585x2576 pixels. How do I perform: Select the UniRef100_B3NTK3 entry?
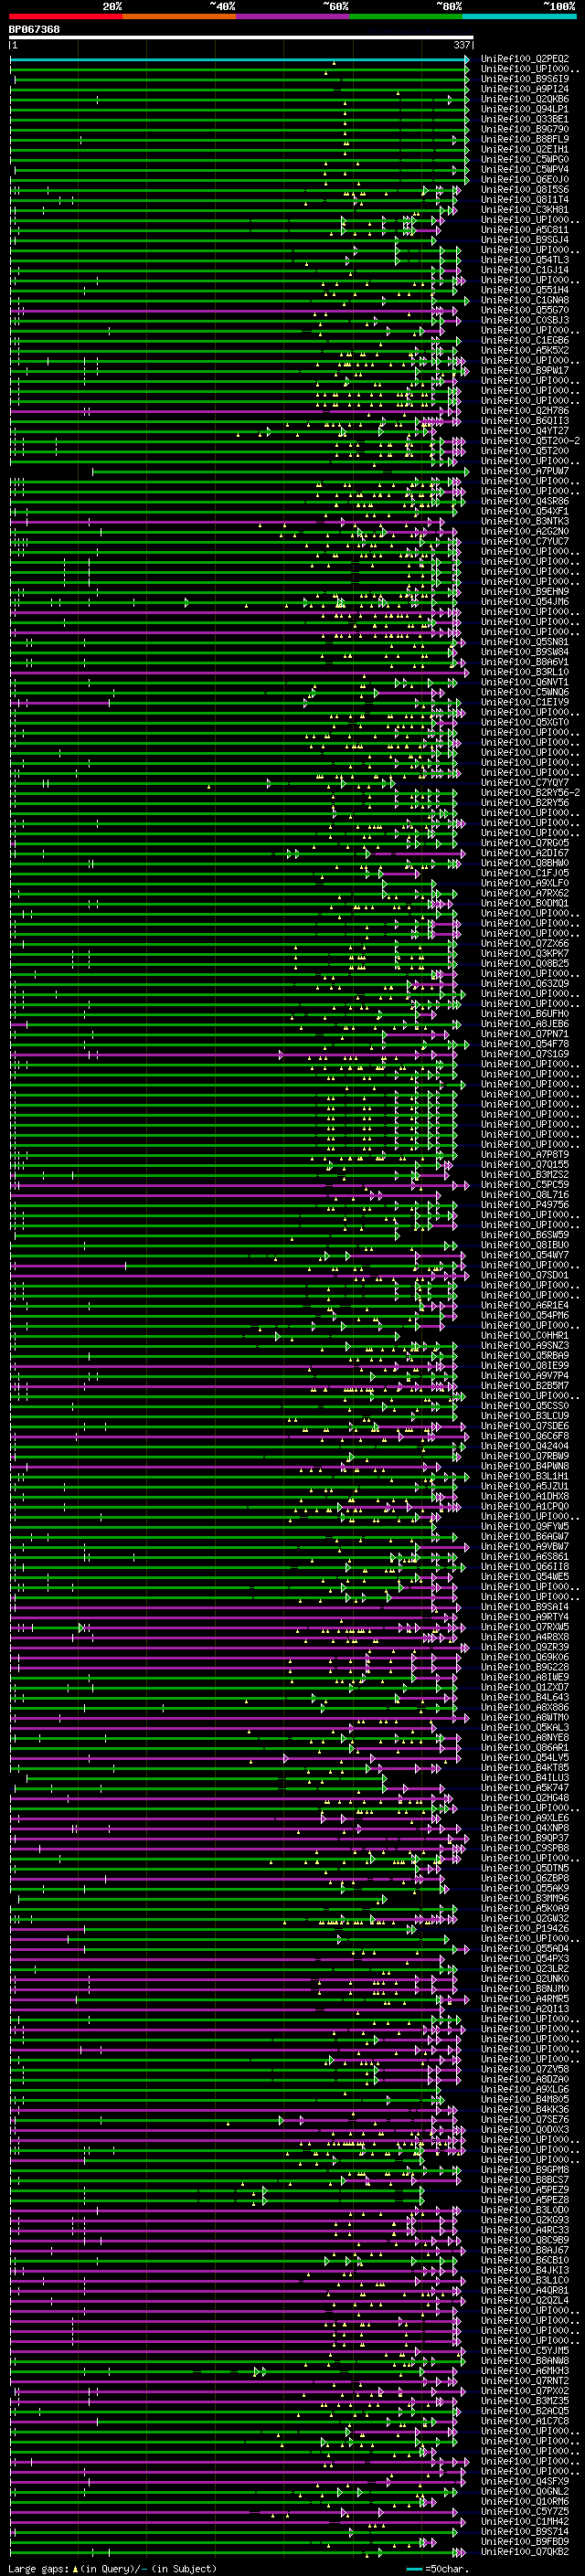(x=525, y=521)
